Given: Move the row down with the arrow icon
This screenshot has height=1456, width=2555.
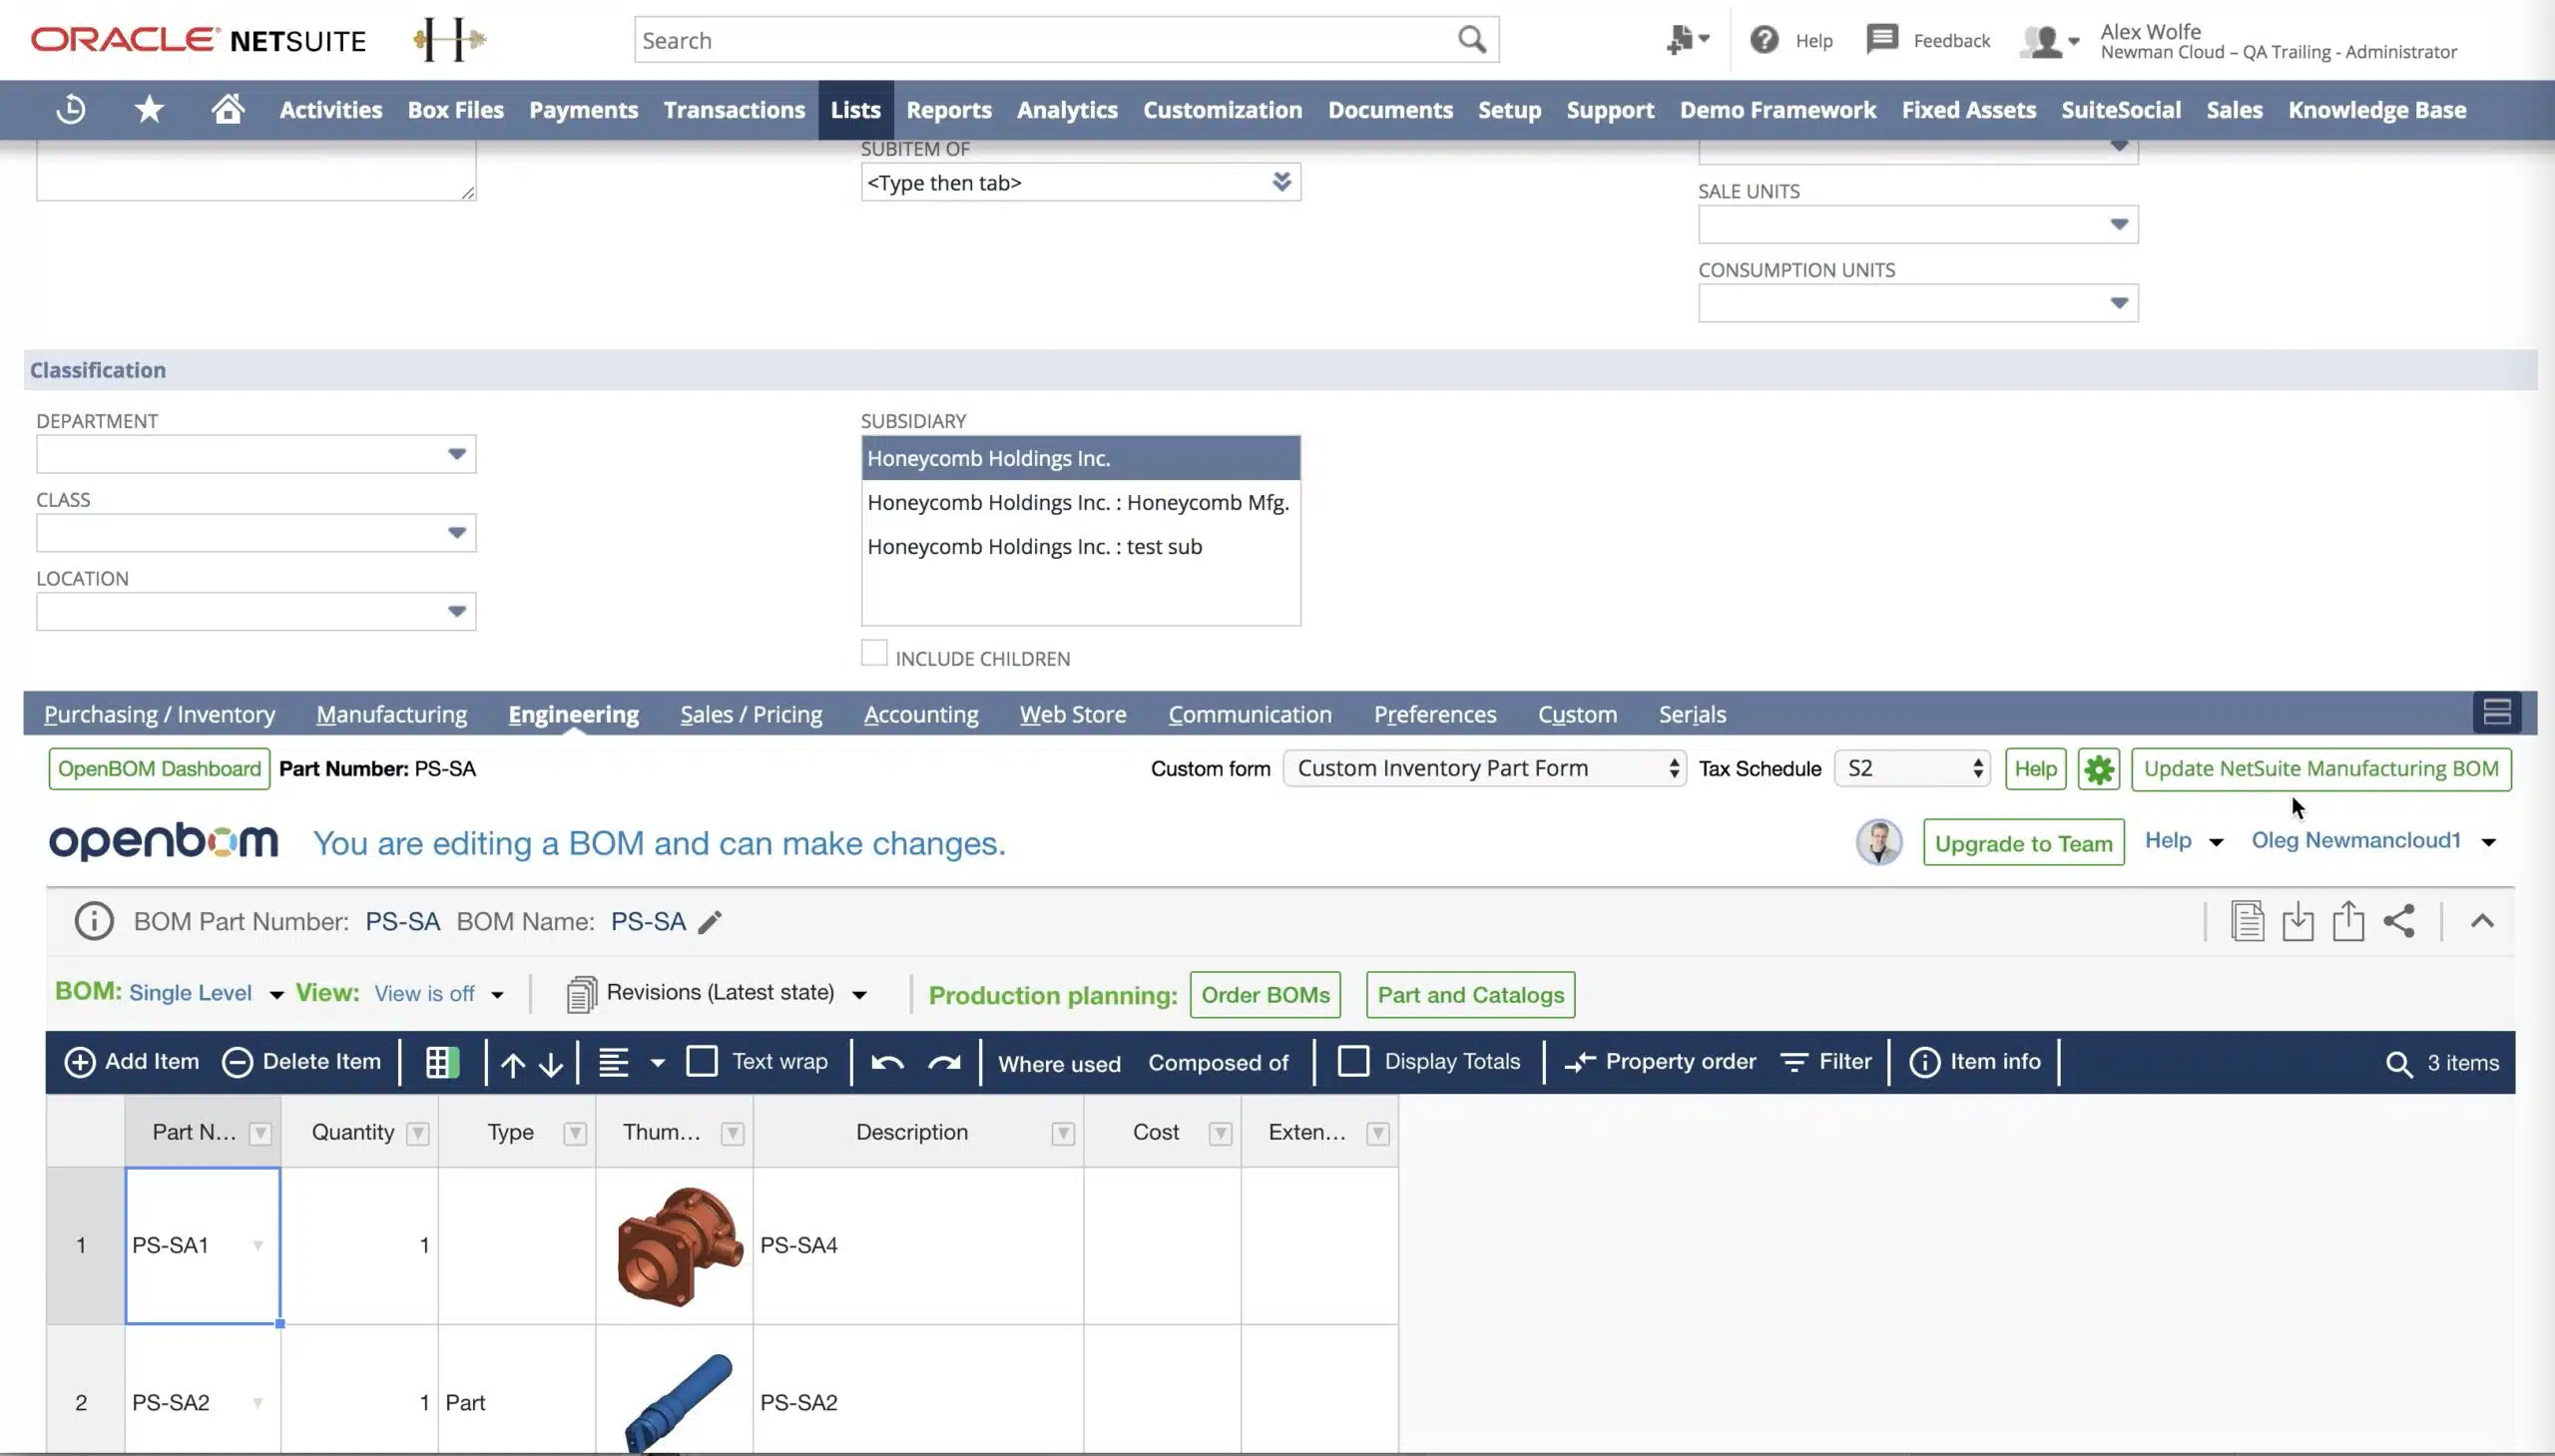Looking at the screenshot, I should pos(551,1064).
